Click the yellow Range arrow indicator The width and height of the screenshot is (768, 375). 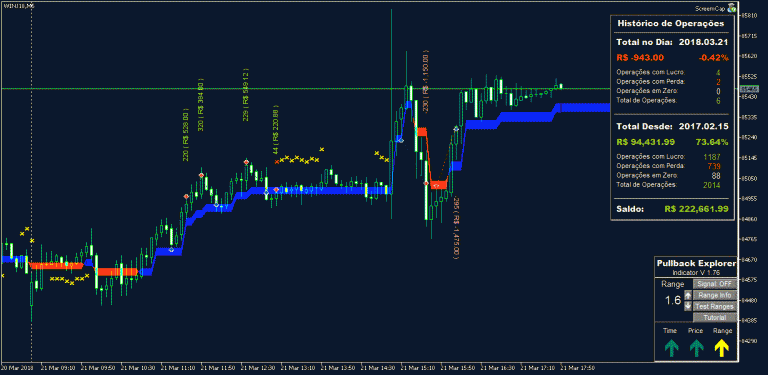pos(721,348)
